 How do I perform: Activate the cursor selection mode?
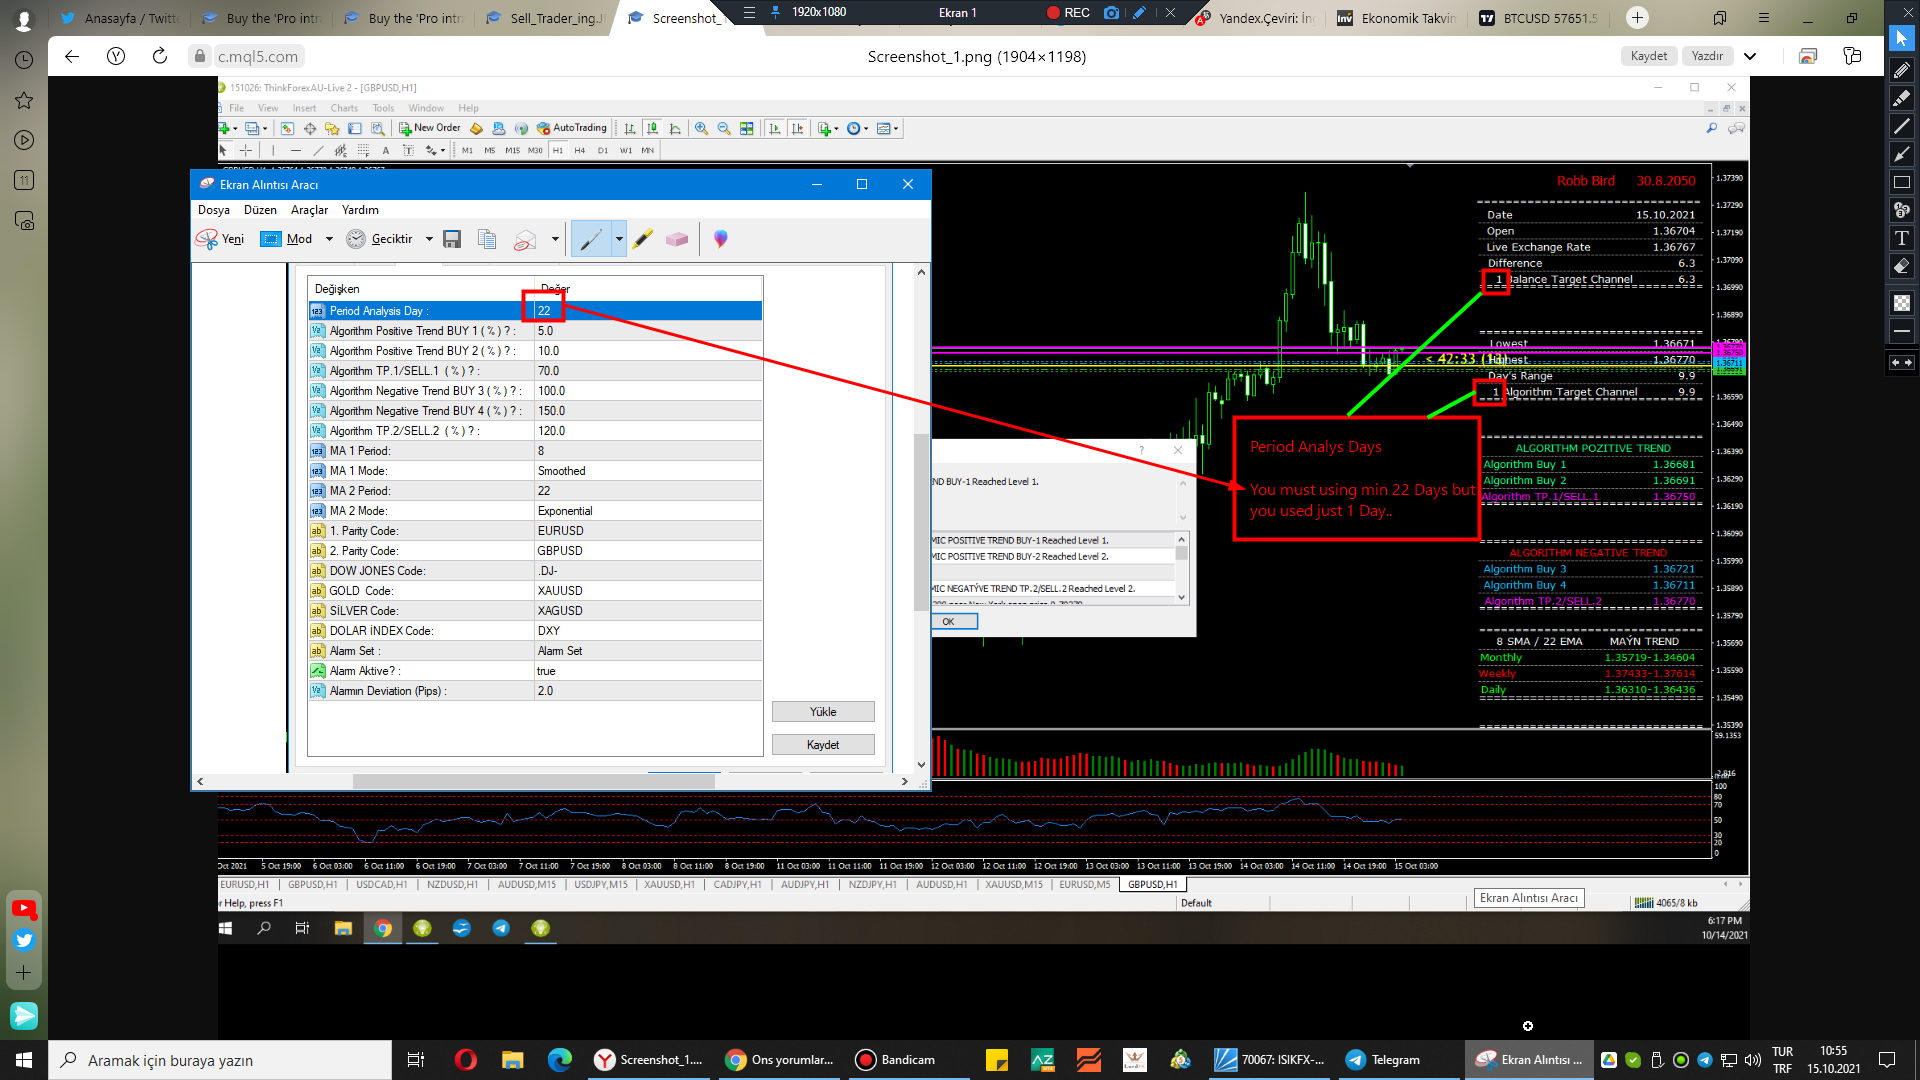(1902, 38)
